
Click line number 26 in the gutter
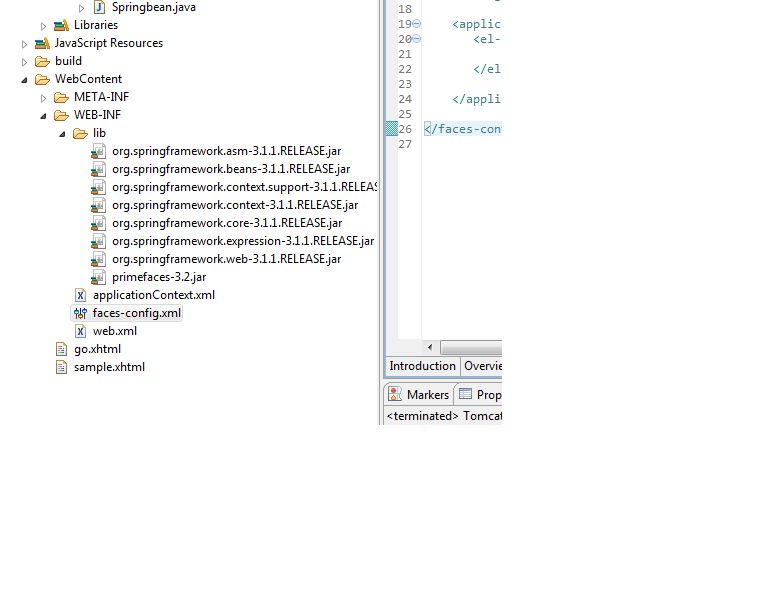(405, 129)
